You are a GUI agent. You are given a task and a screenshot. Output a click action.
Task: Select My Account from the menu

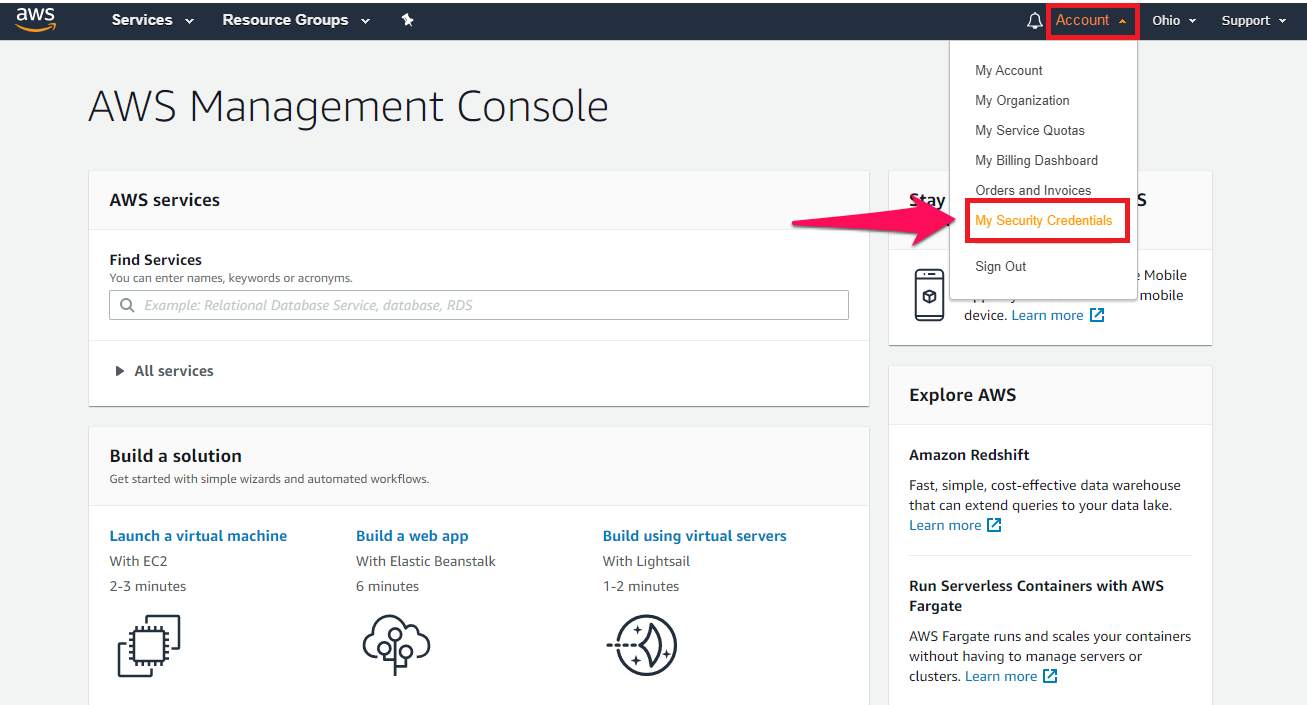point(1009,70)
